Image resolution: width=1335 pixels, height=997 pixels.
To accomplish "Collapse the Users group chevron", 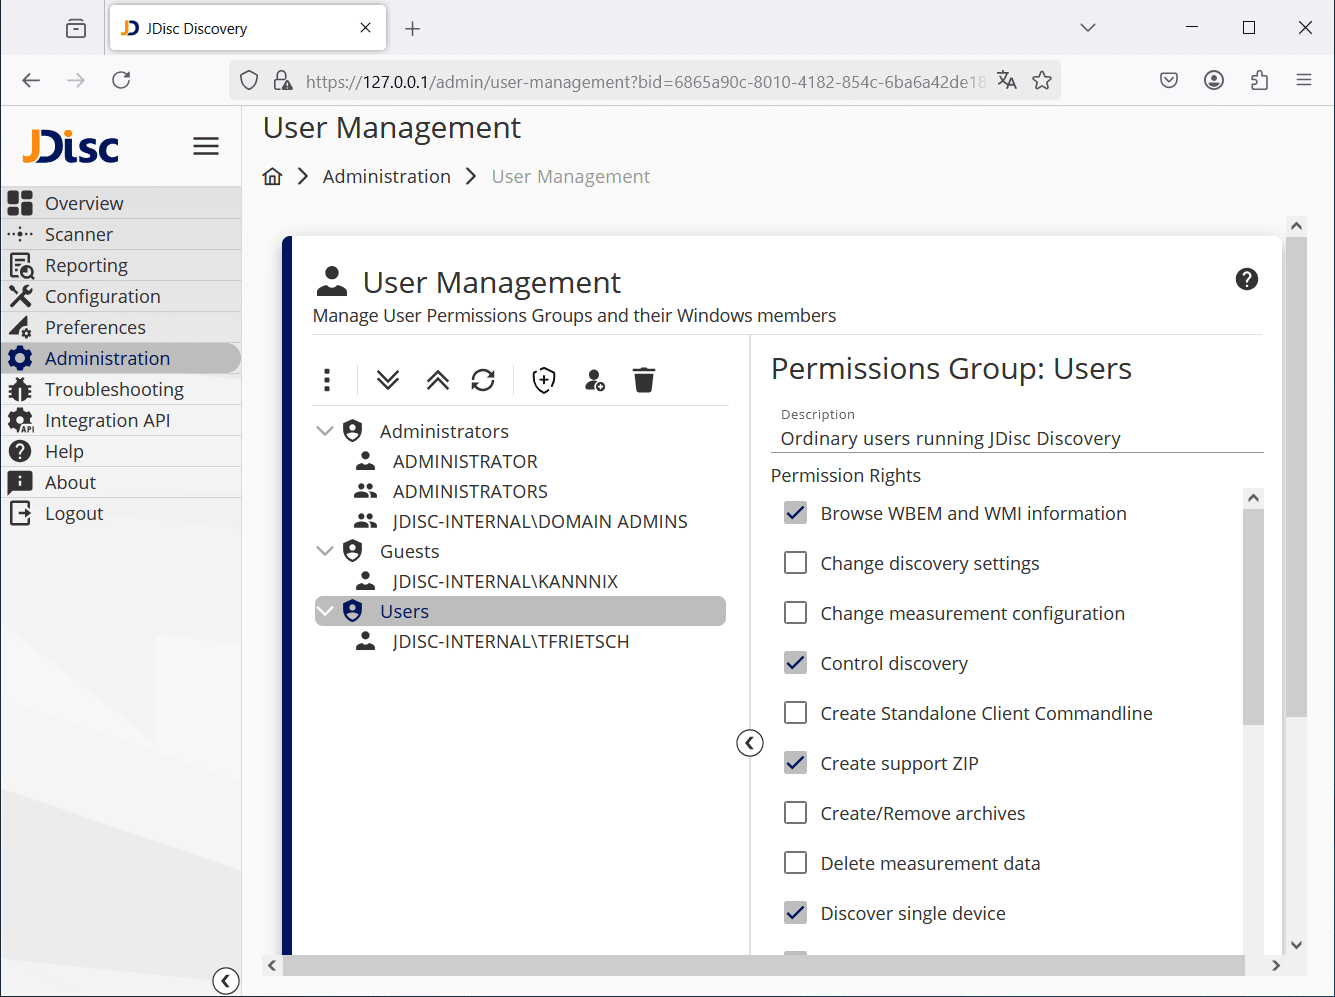I will click(324, 610).
